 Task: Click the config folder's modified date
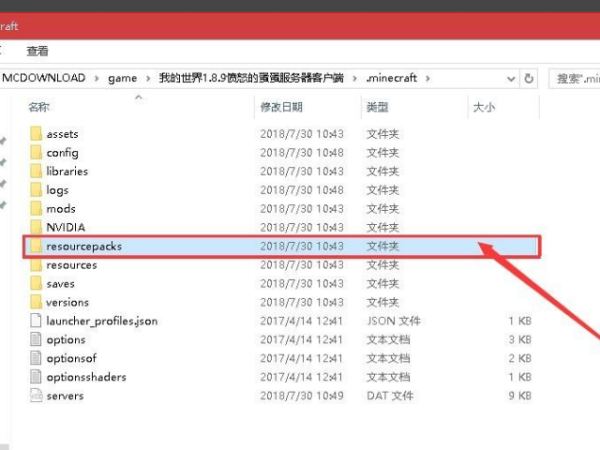(x=302, y=153)
